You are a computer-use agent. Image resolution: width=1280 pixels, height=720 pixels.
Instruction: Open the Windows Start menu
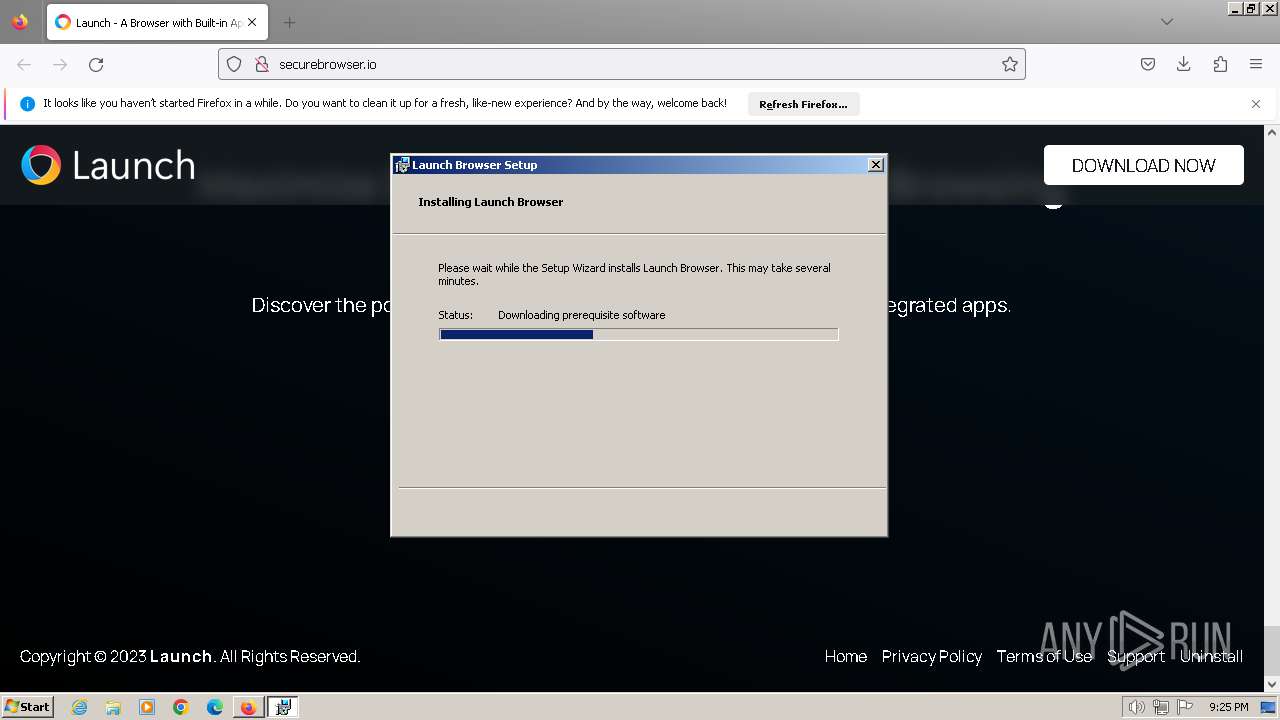[28, 707]
